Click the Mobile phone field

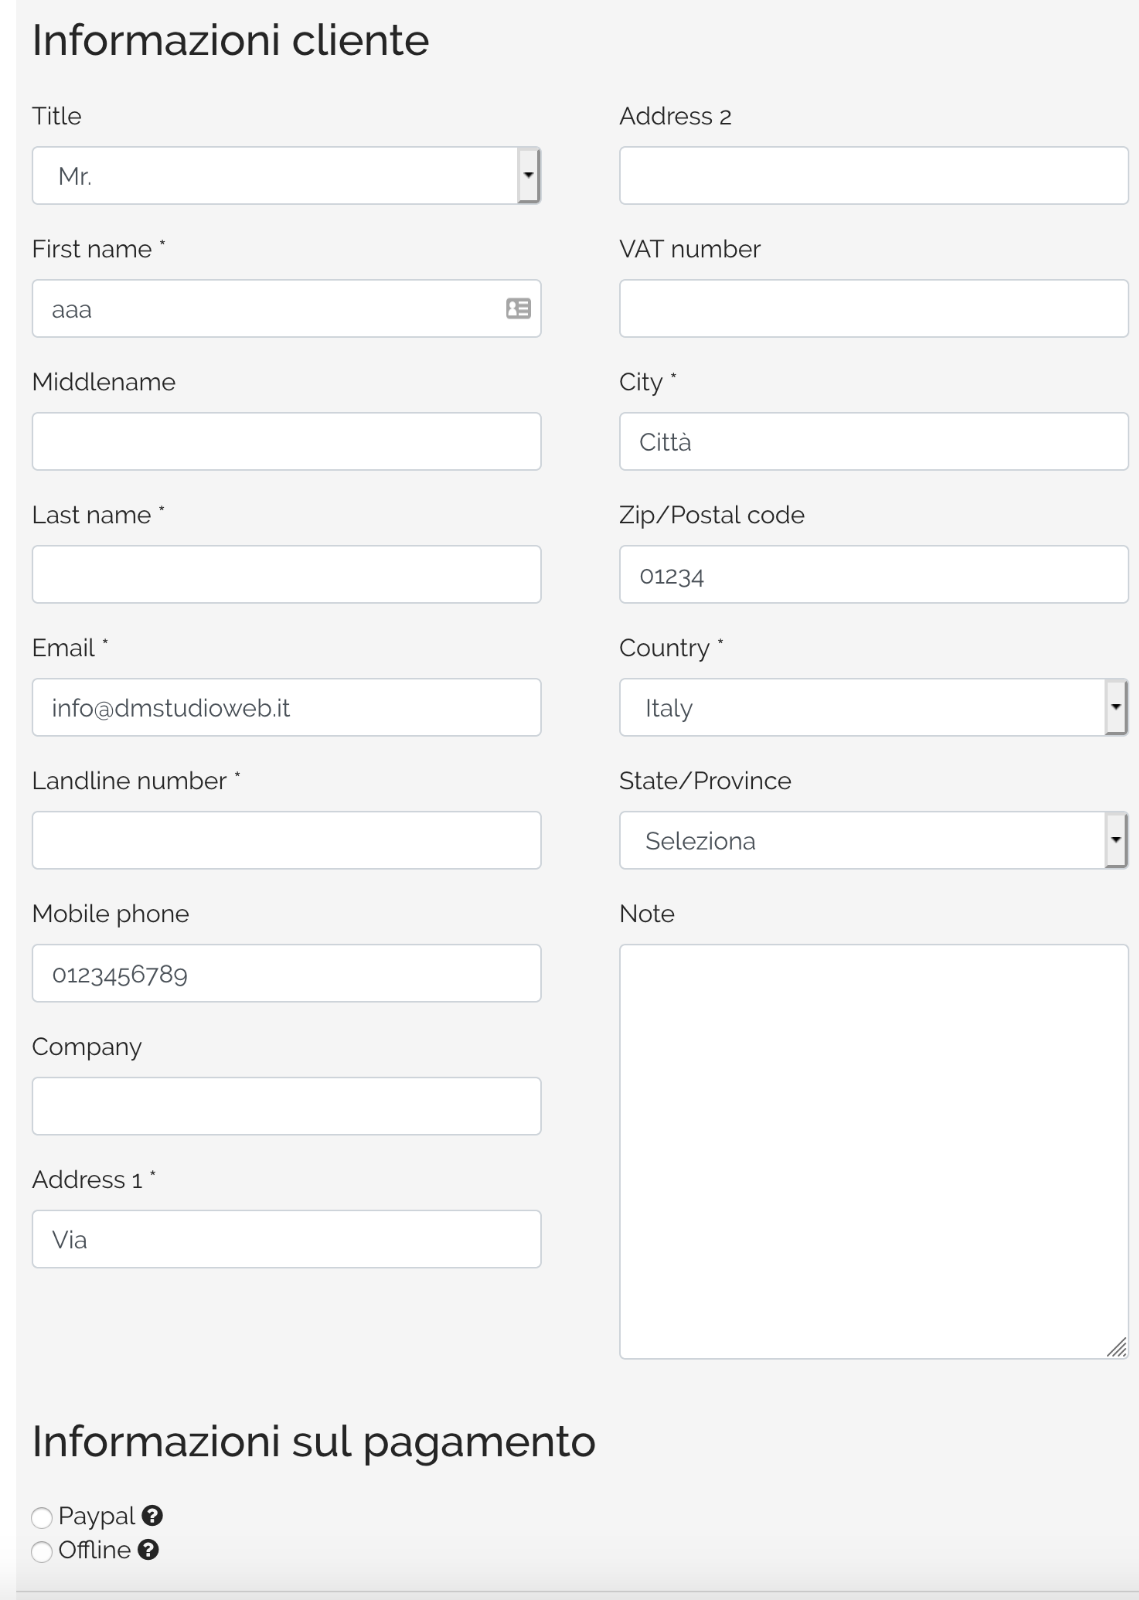click(286, 974)
